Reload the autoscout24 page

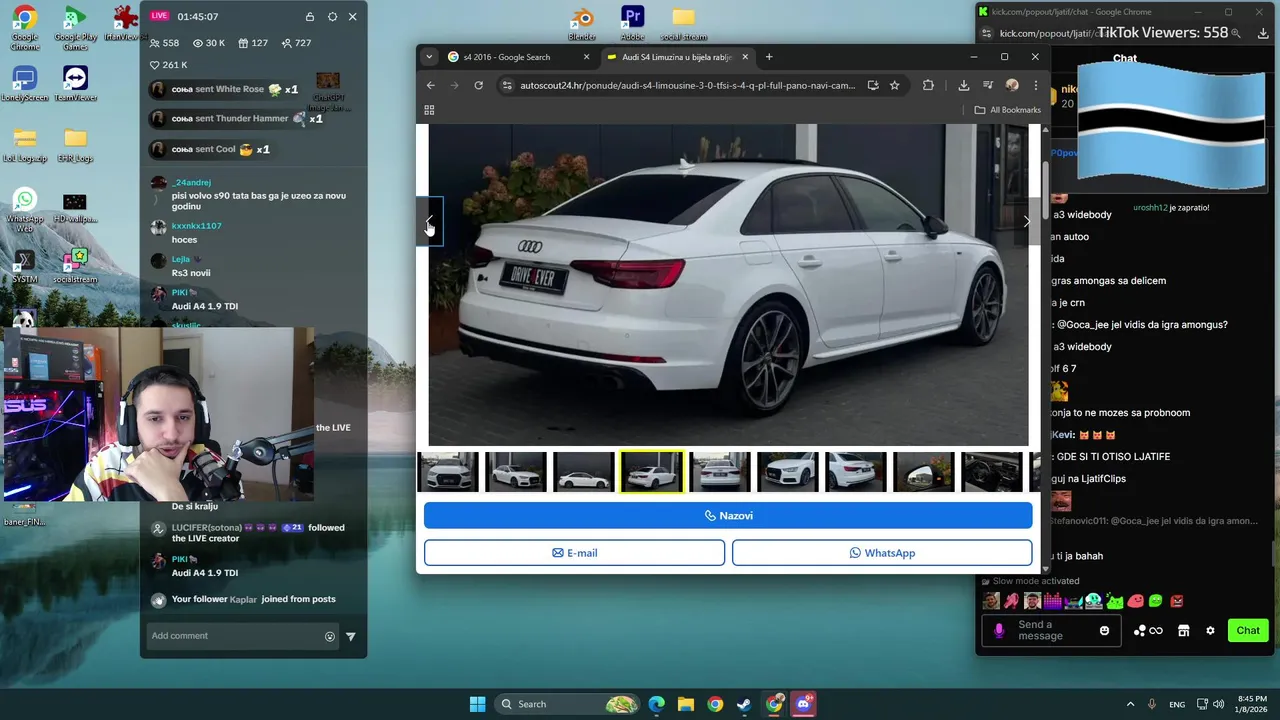pyautogui.click(x=479, y=85)
